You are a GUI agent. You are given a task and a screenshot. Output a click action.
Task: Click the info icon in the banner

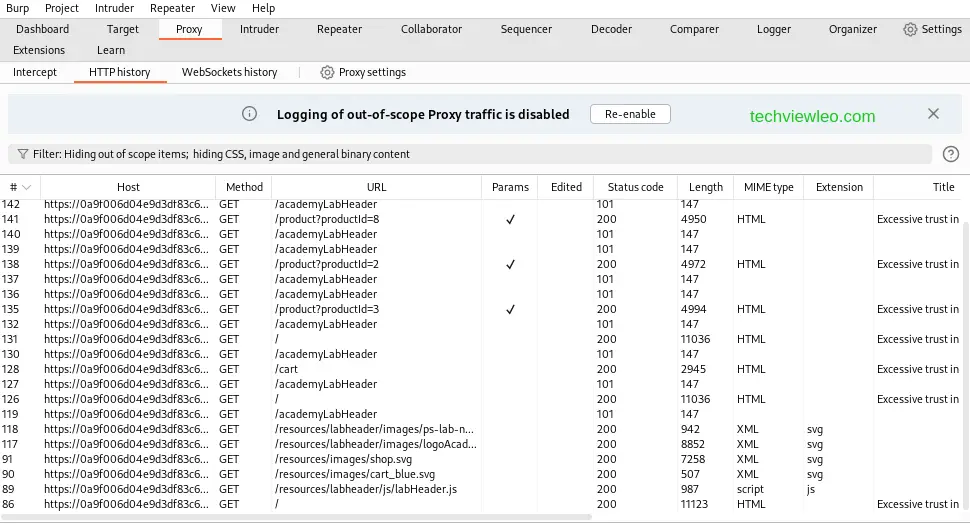tap(250, 114)
